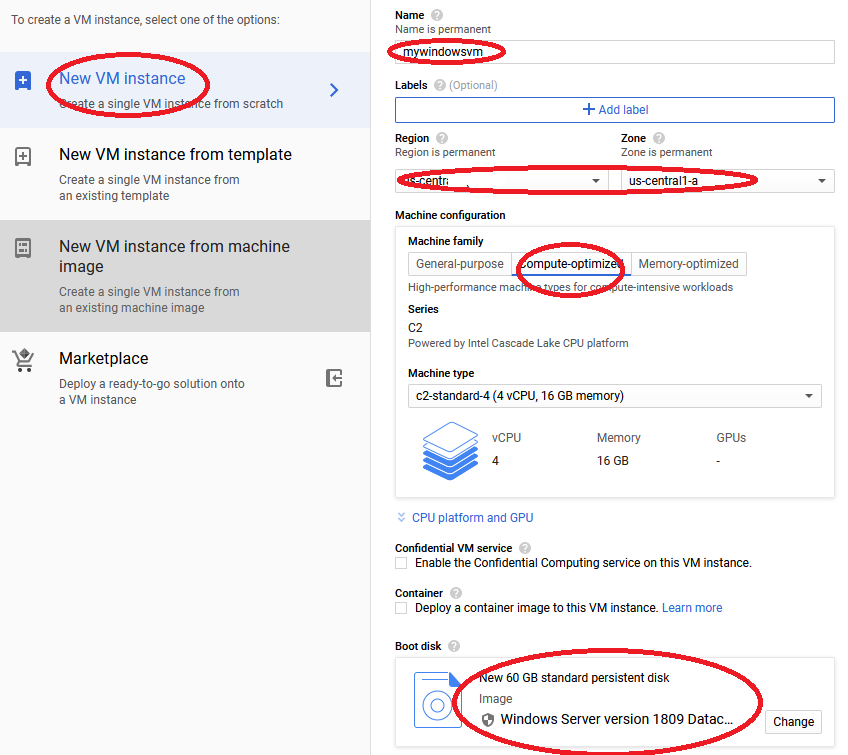Open the Learn more link for containers
Screen dimensions: 848x755
pos(691,608)
